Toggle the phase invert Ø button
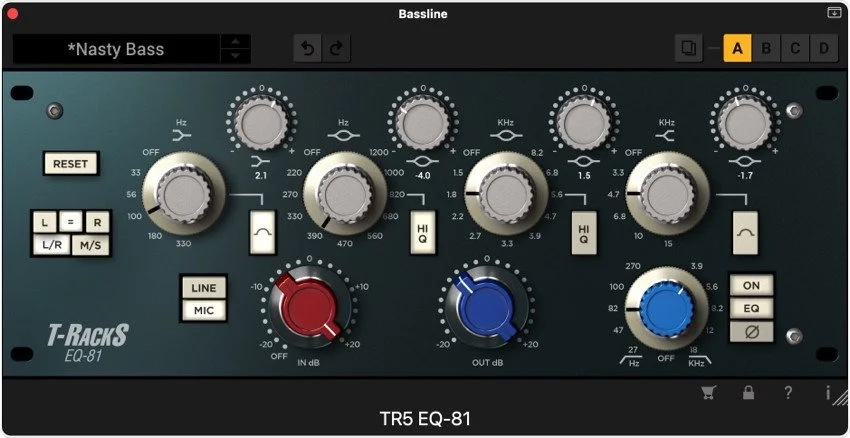850x438 pixels. pos(751,332)
